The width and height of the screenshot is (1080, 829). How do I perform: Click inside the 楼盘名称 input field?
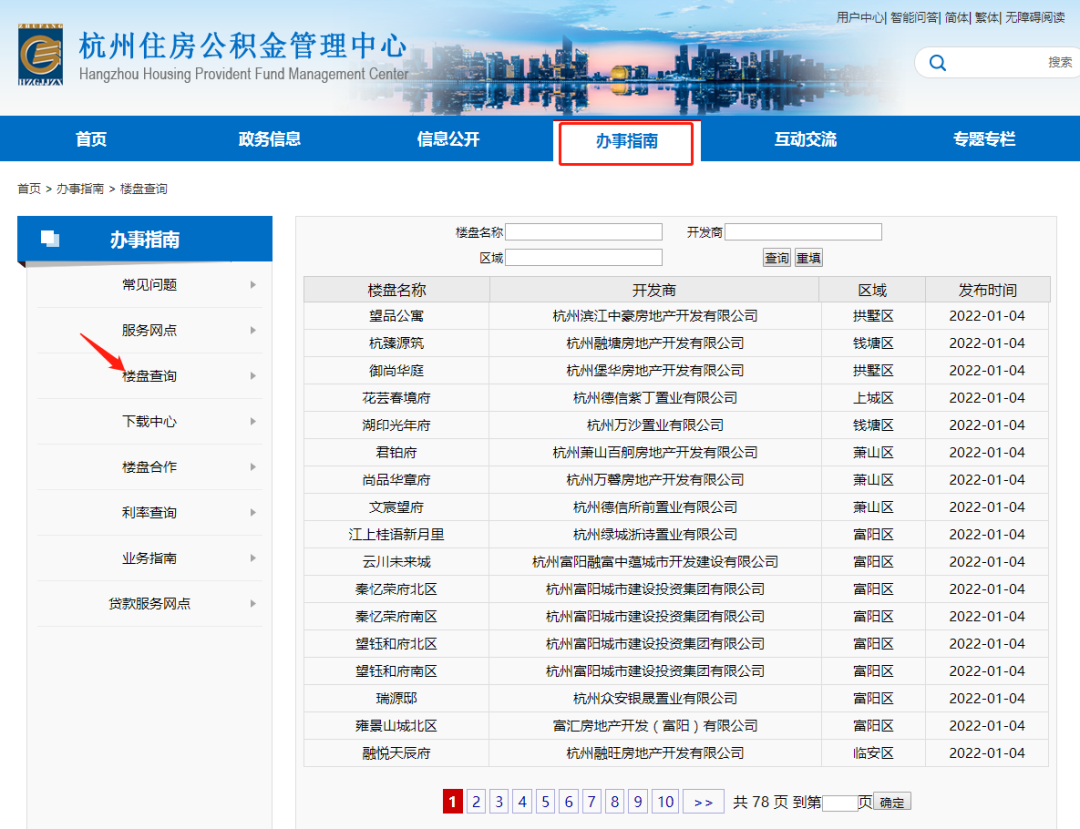coord(584,231)
